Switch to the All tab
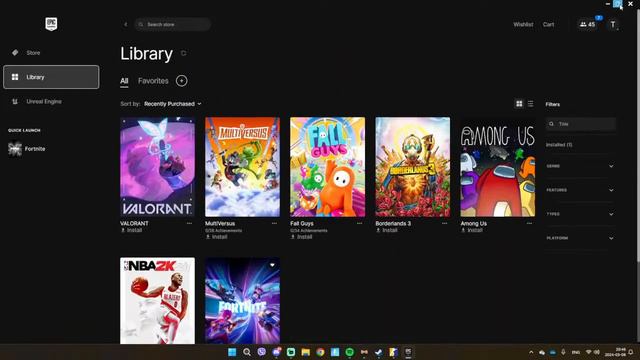The height and width of the screenshot is (360, 640). point(124,81)
